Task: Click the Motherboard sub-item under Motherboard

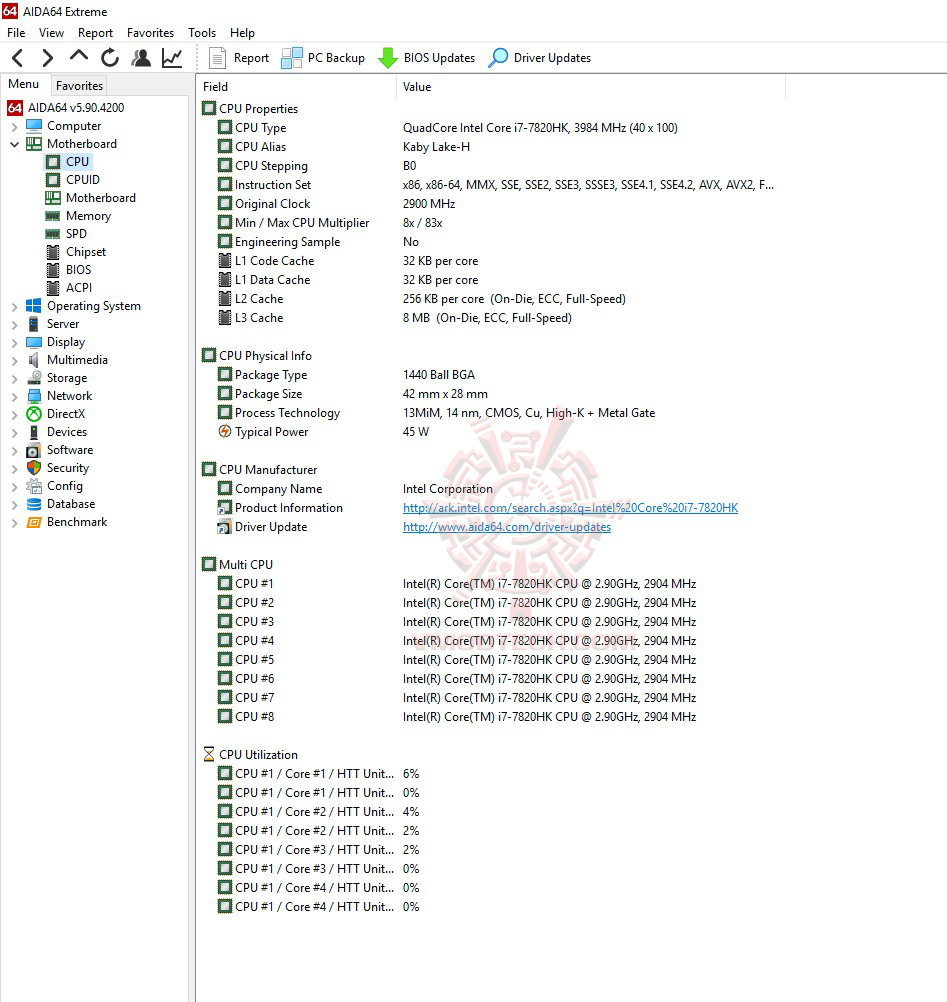Action: tap(100, 198)
